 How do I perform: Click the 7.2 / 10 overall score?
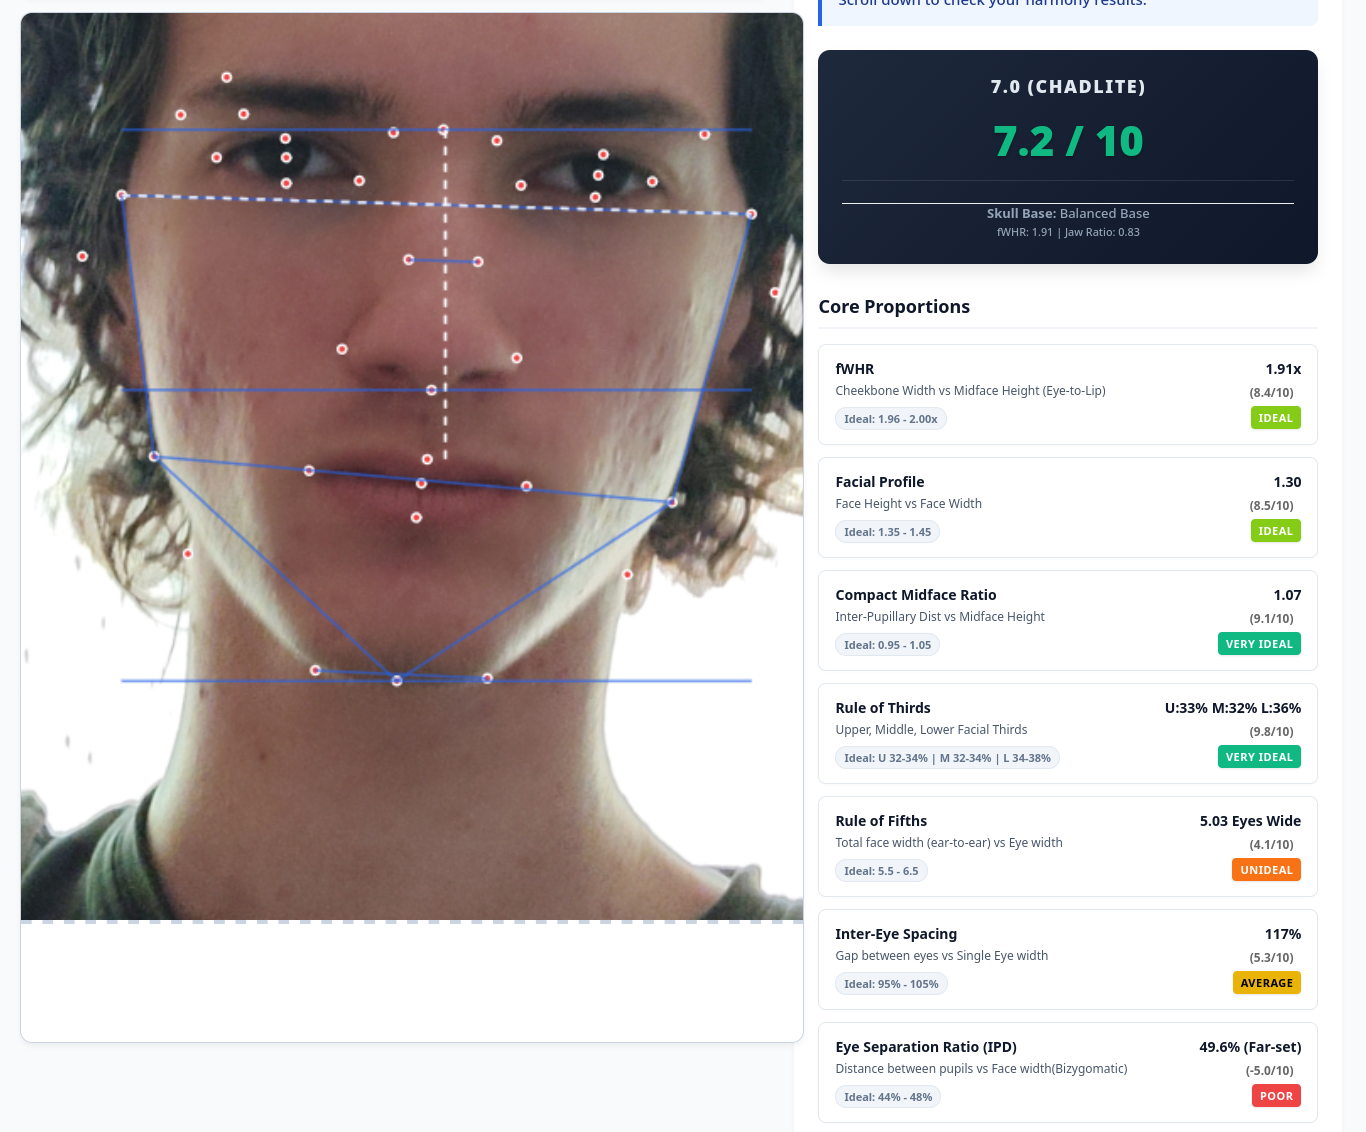[1067, 142]
